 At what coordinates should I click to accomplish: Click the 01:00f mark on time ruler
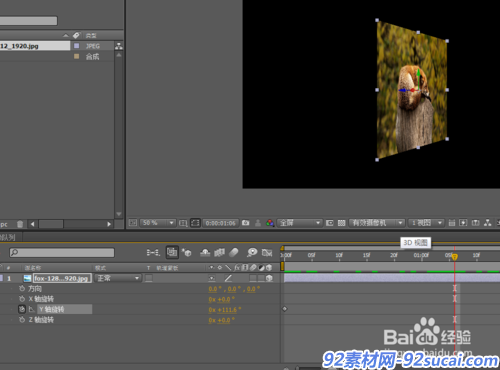421,255
